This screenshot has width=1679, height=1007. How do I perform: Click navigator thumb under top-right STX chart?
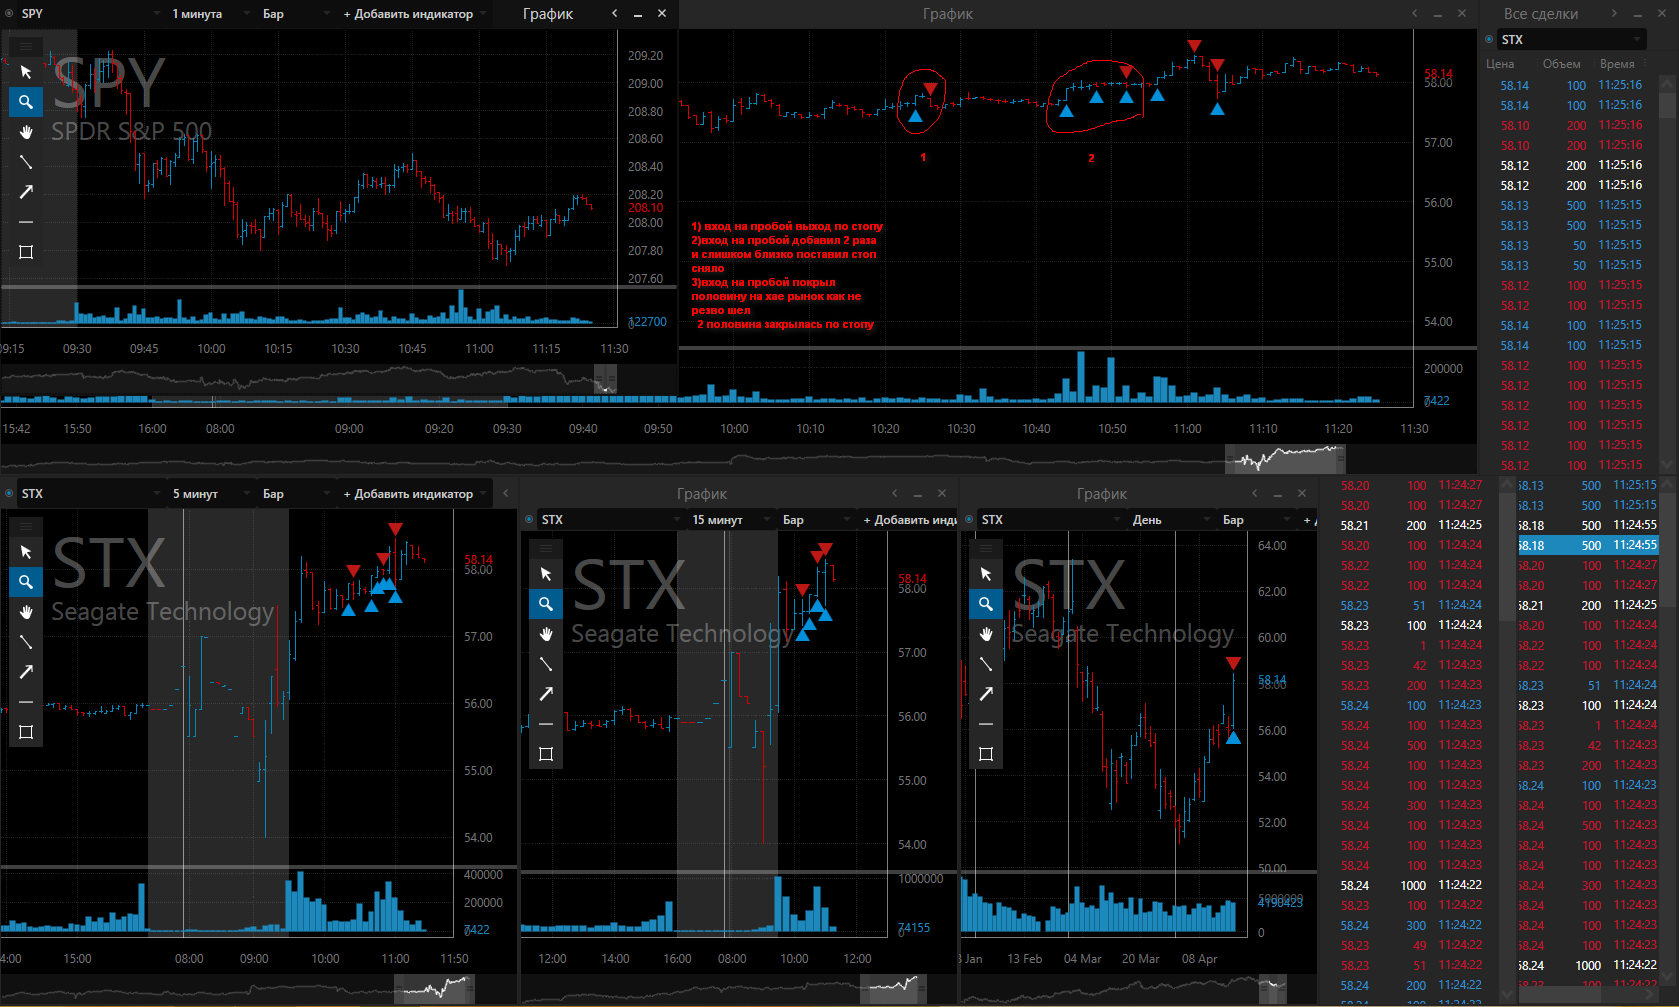(1285, 459)
